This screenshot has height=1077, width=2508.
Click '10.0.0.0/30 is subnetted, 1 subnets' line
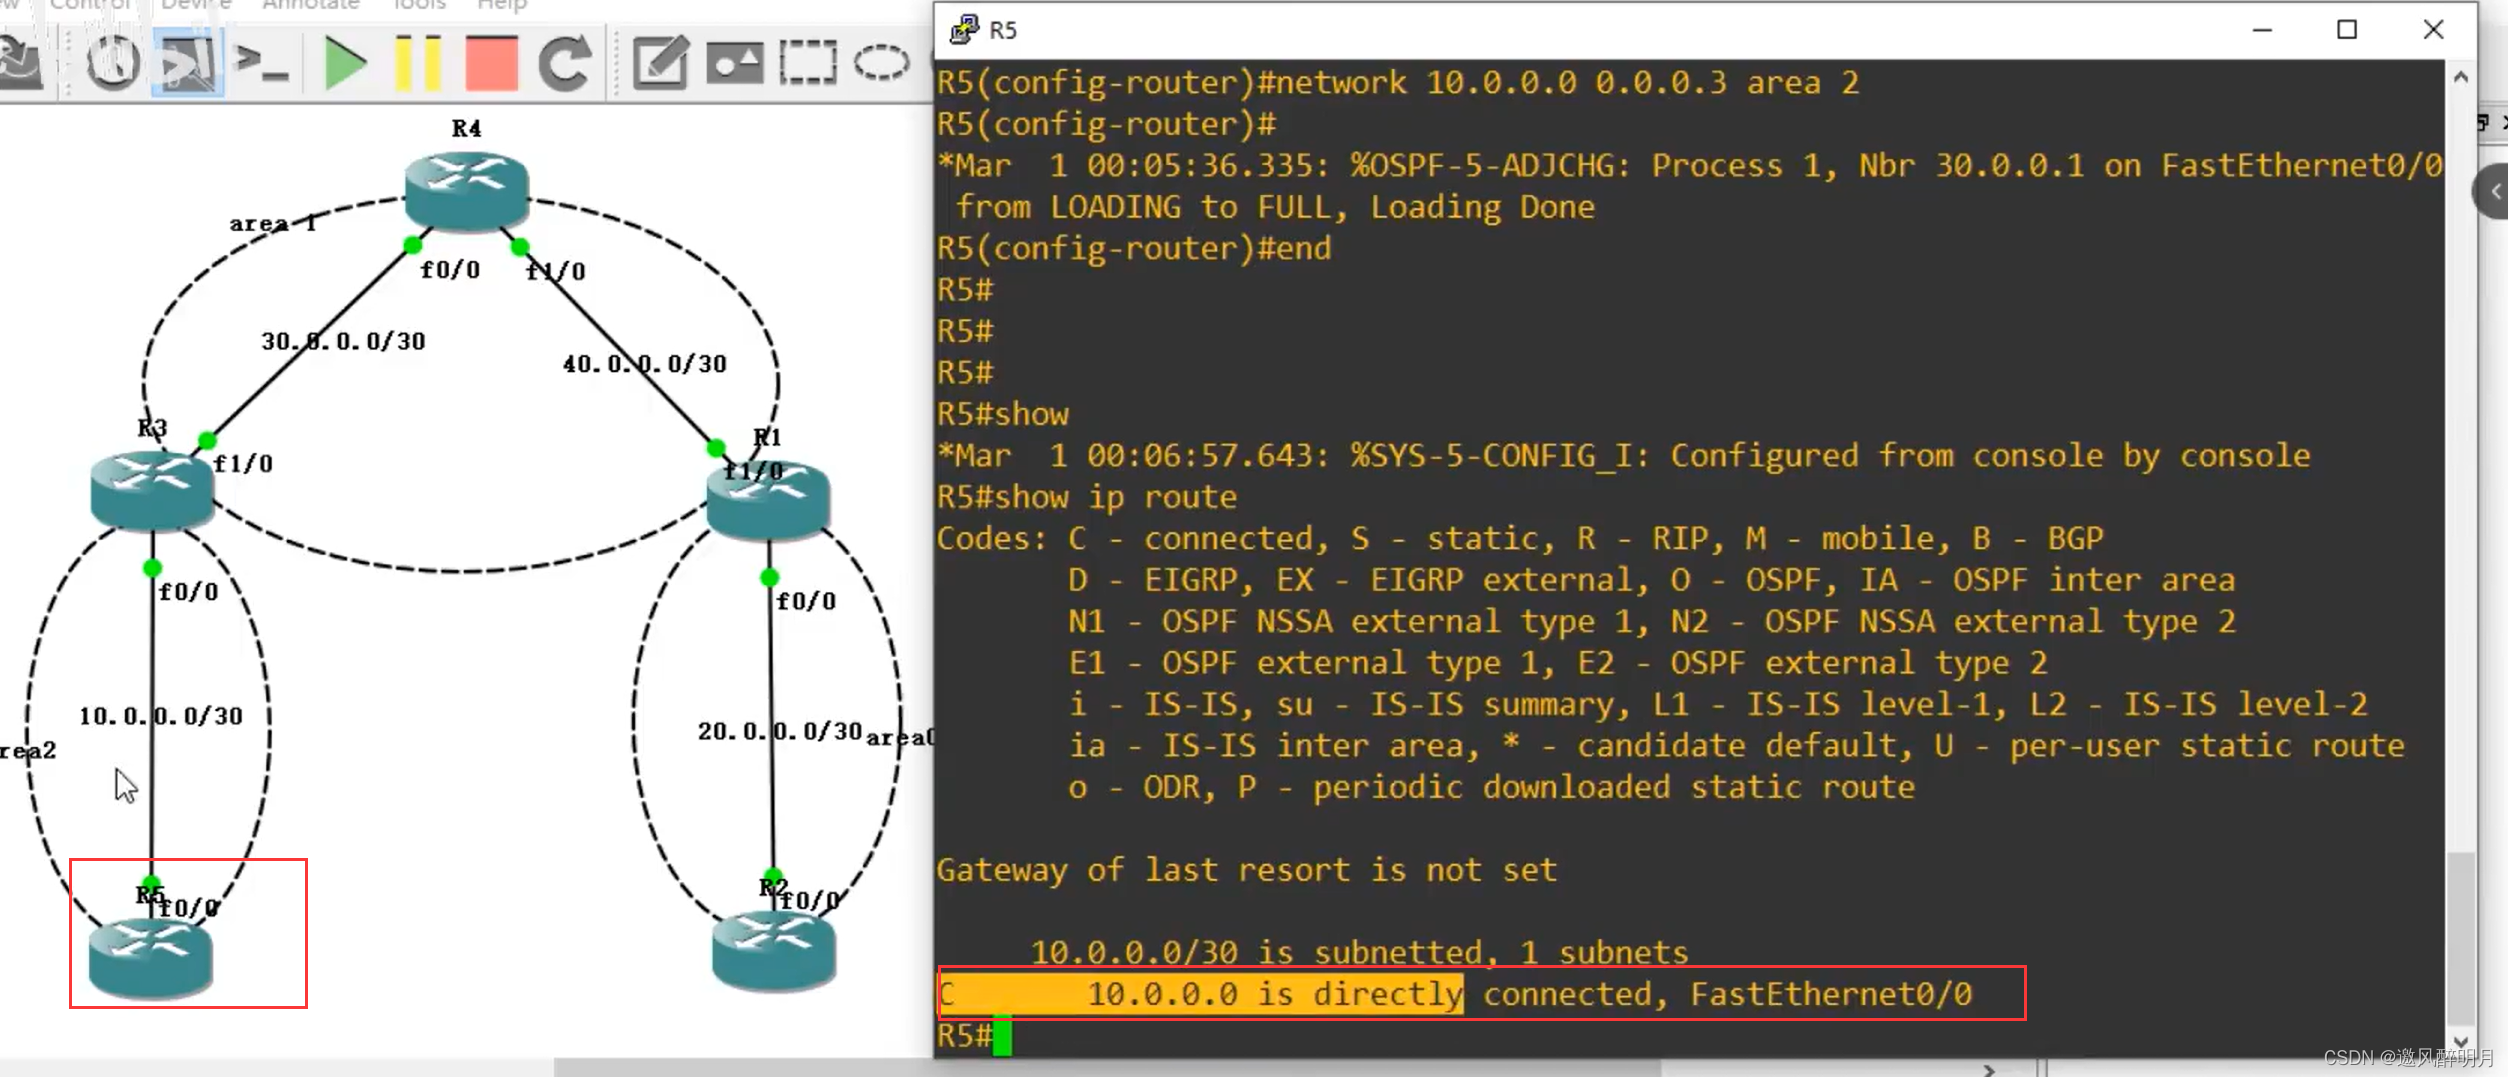[x=1359, y=952]
